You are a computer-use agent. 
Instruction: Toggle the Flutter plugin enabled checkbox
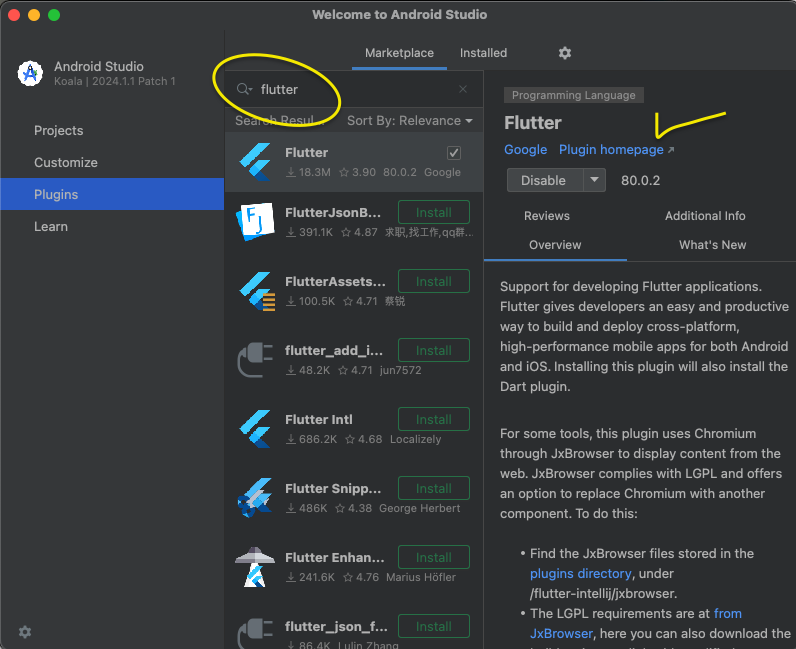pyautogui.click(x=453, y=153)
